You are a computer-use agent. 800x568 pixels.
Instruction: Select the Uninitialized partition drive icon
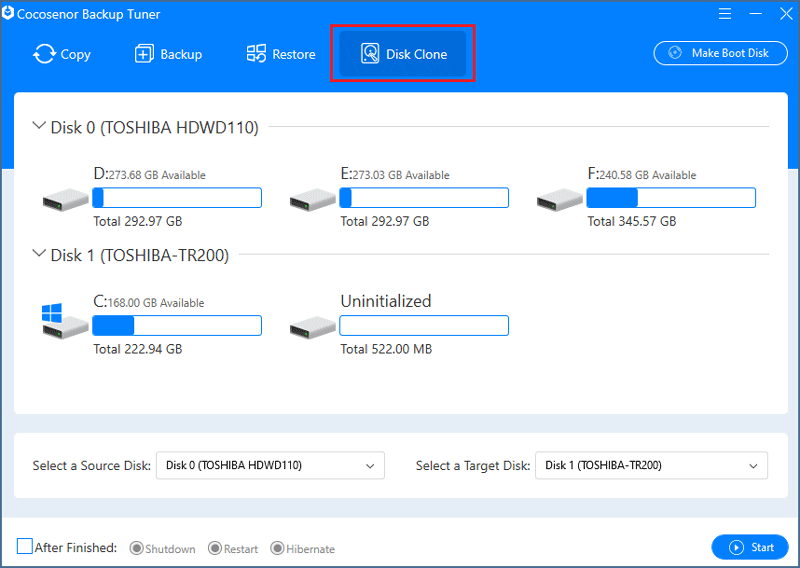pos(312,327)
